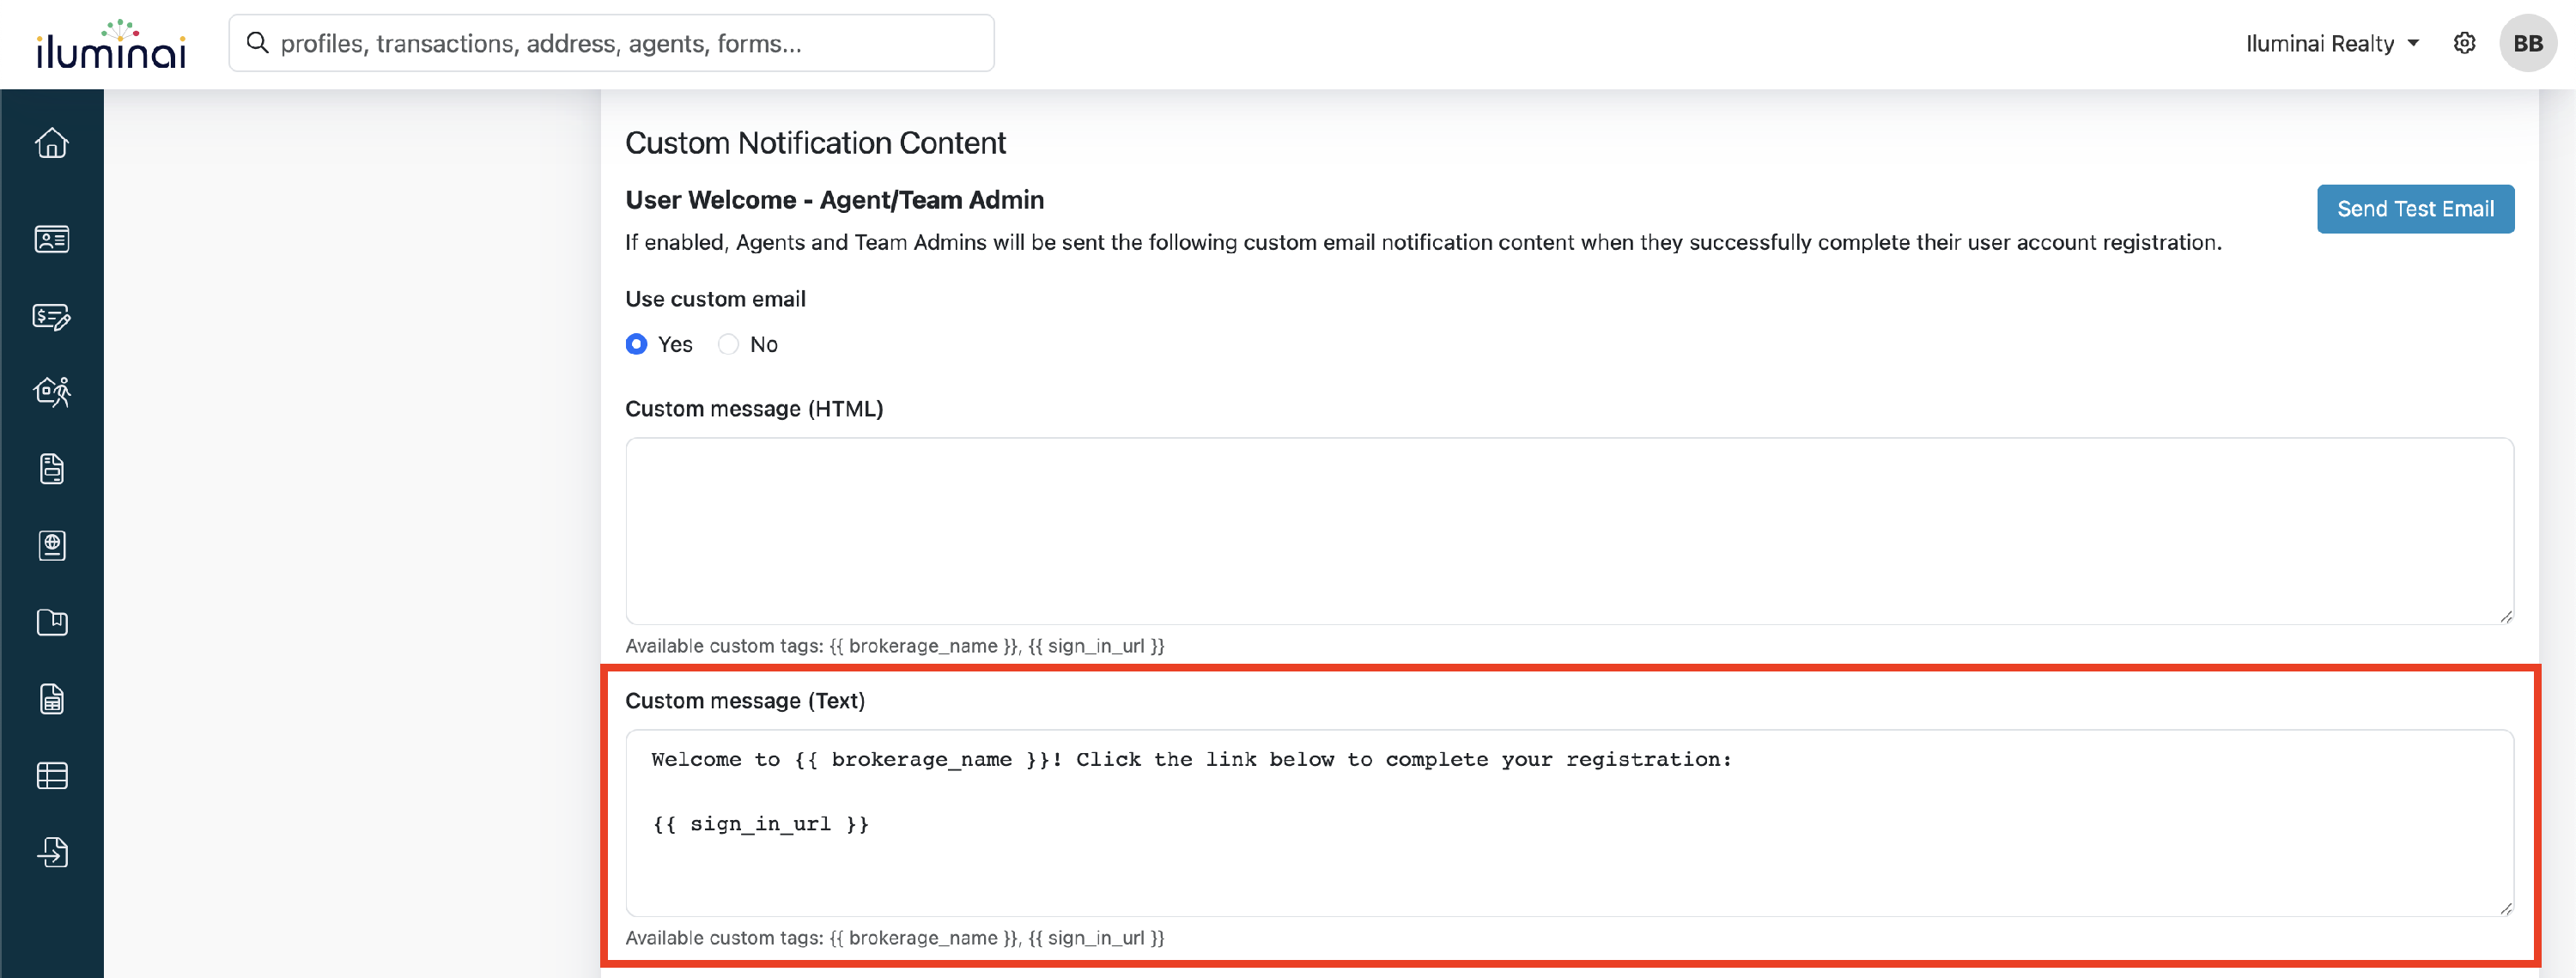Click the search magnifier icon
The width and height of the screenshot is (2576, 978).
click(x=258, y=43)
